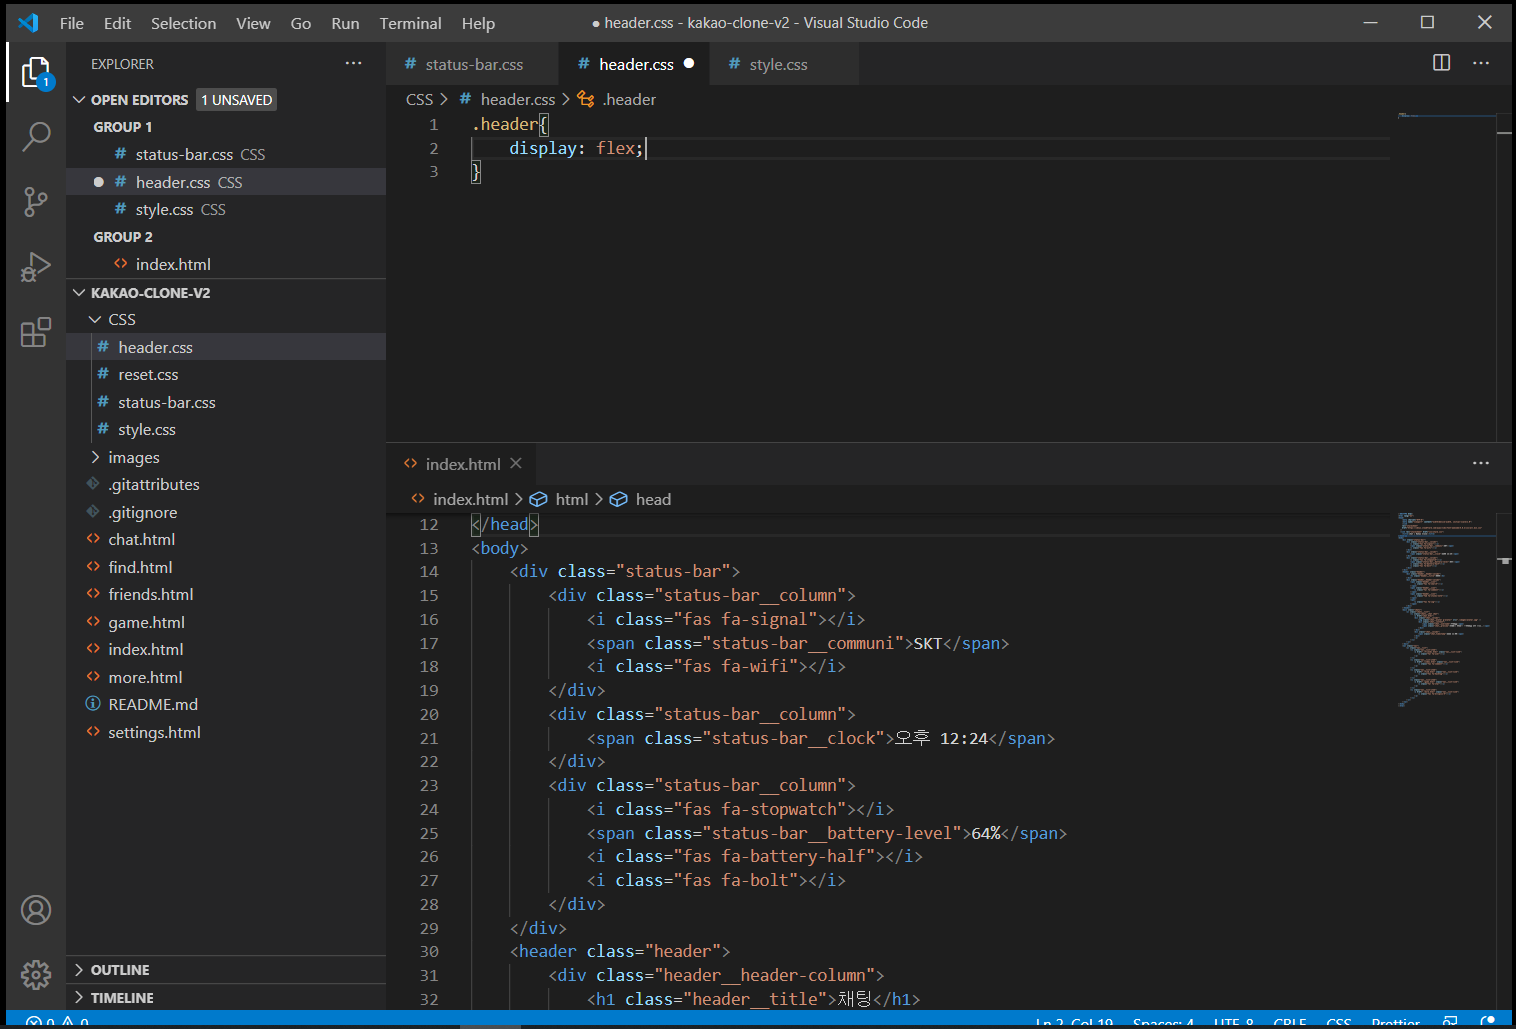This screenshot has width=1516, height=1029.
Task: Open Explorer panel Views and More Actions
Action: tap(354, 63)
